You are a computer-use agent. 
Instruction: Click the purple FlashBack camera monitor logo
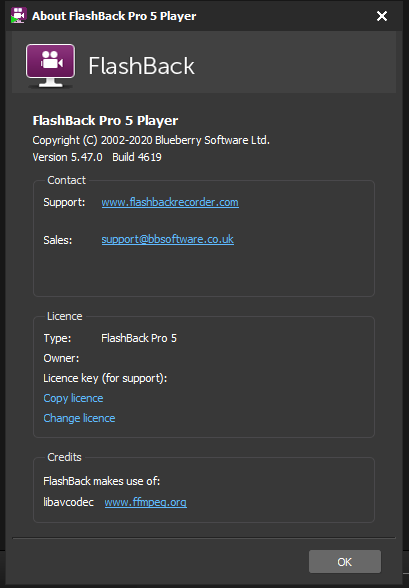click(x=50, y=66)
